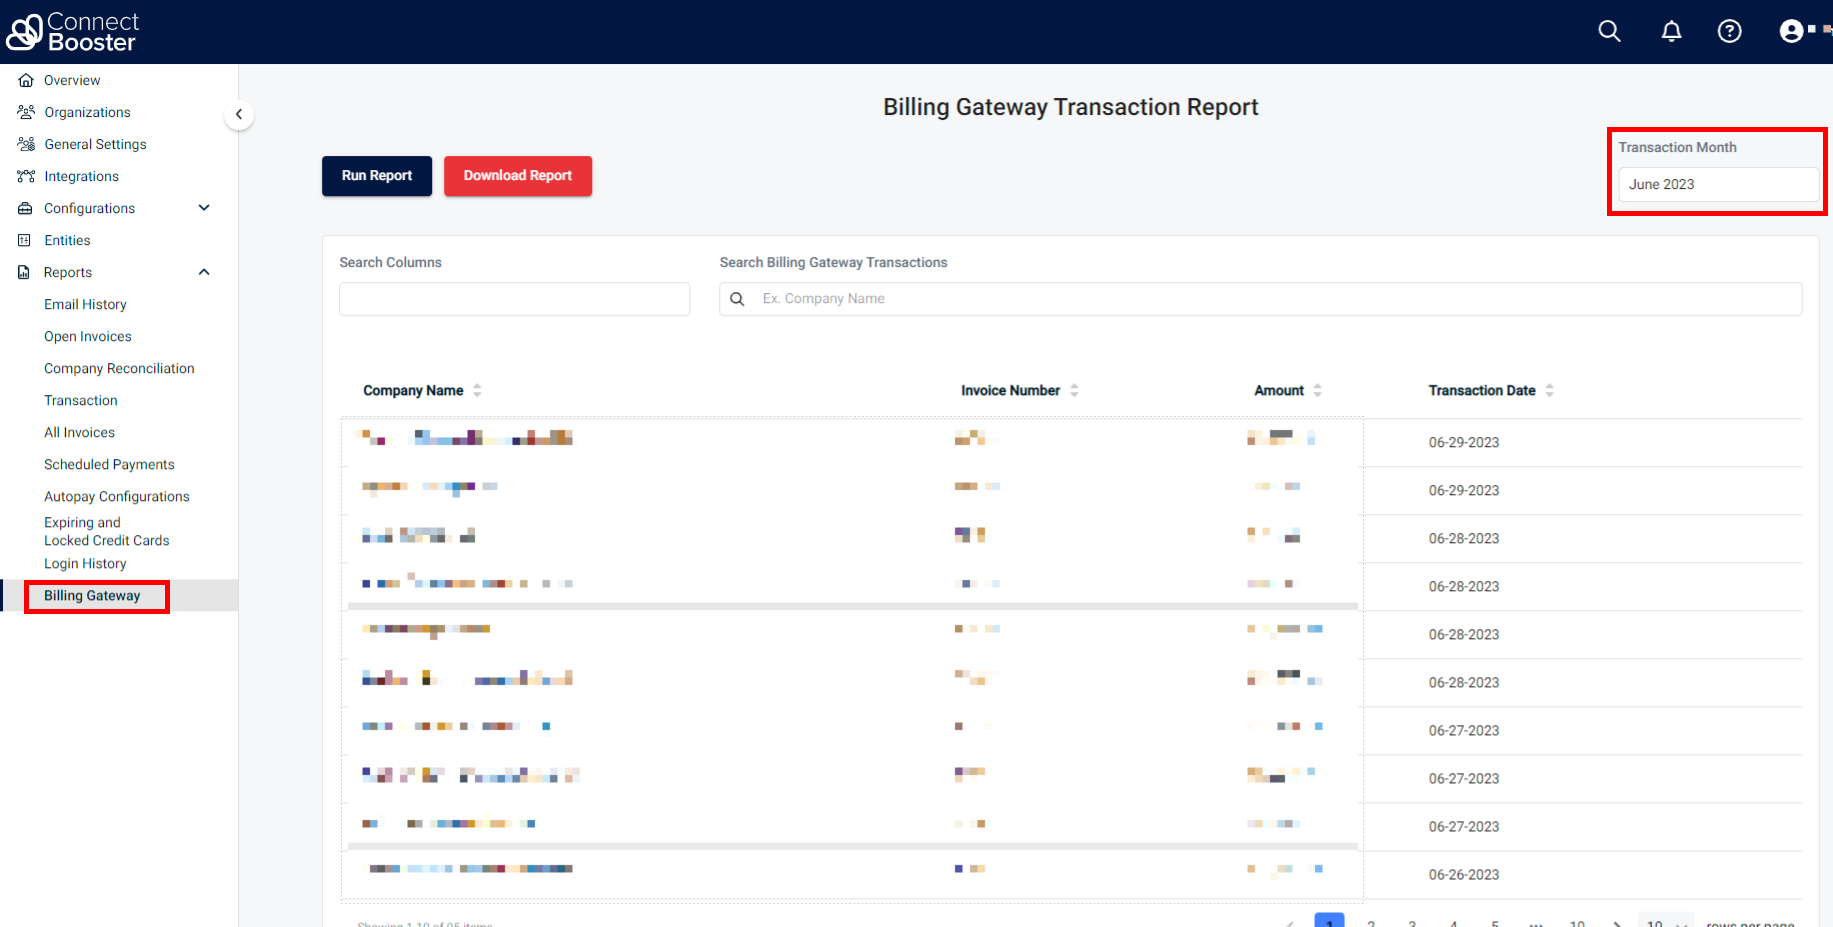Click the user profile avatar icon

1790,31
